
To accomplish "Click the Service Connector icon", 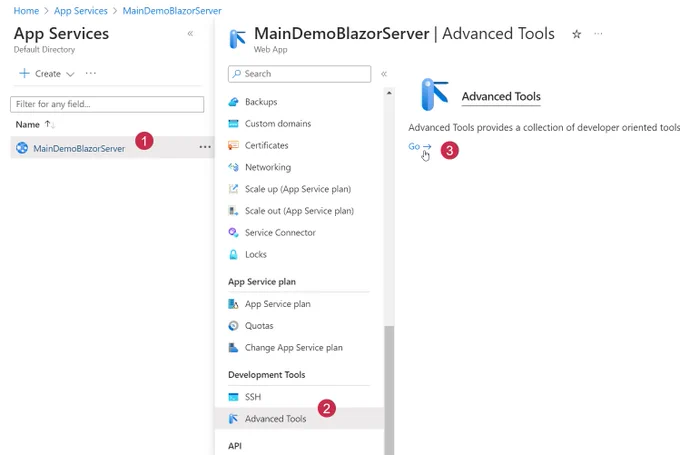I will click(233, 232).
